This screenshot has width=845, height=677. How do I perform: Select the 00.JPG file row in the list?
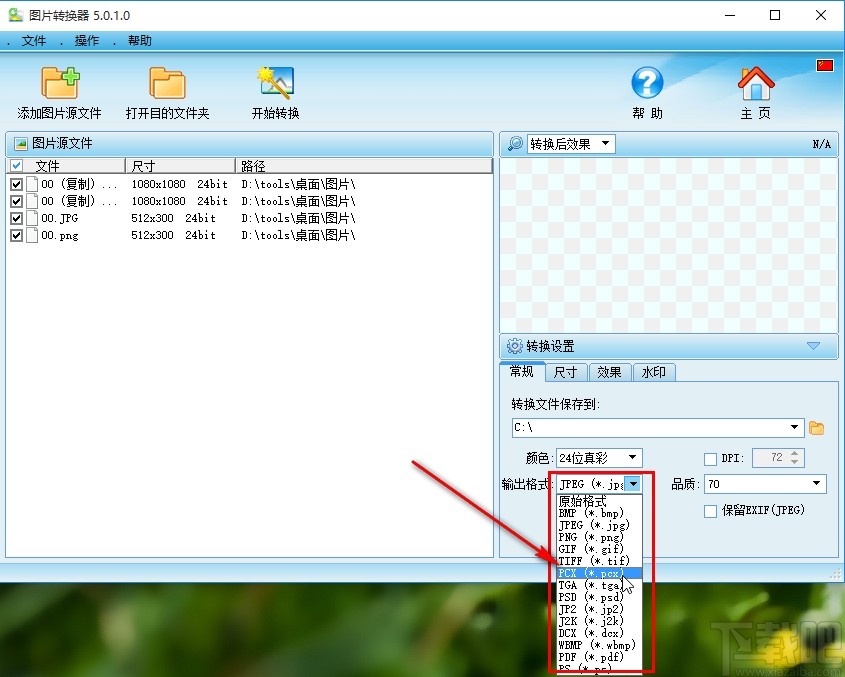[x=60, y=218]
